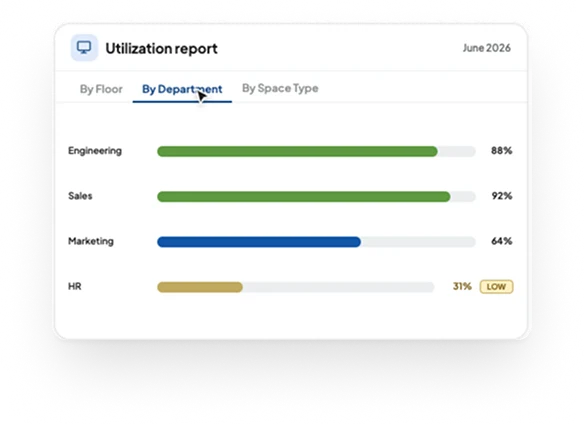Select the Sales department label

click(x=80, y=196)
